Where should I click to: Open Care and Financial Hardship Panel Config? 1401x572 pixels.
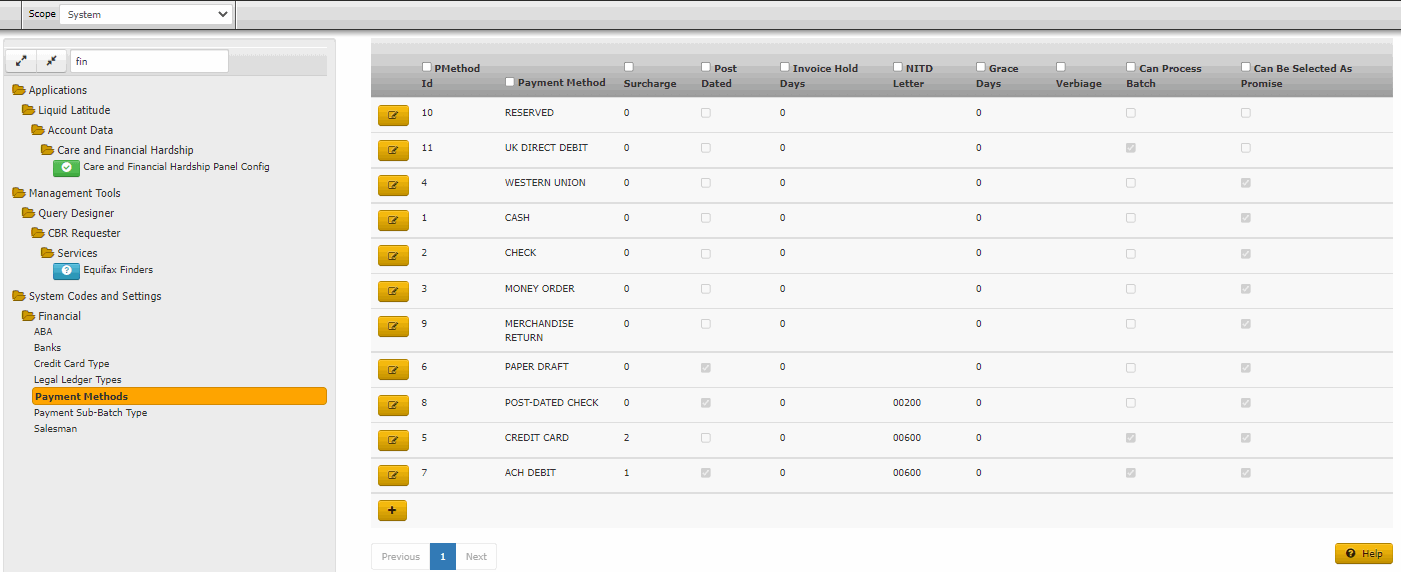(x=176, y=167)
